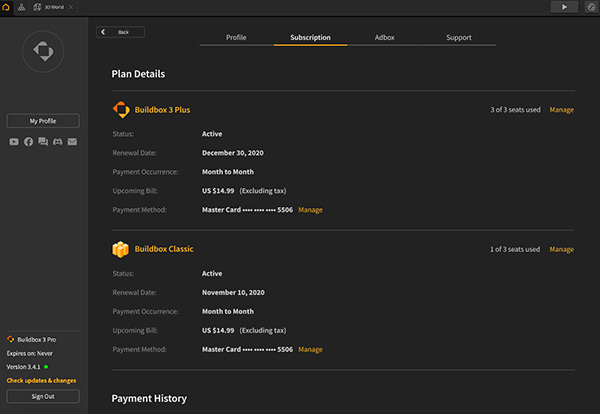The image size is (600, 414).
Task: Open the node map icon in top bar
Action: 21,7
